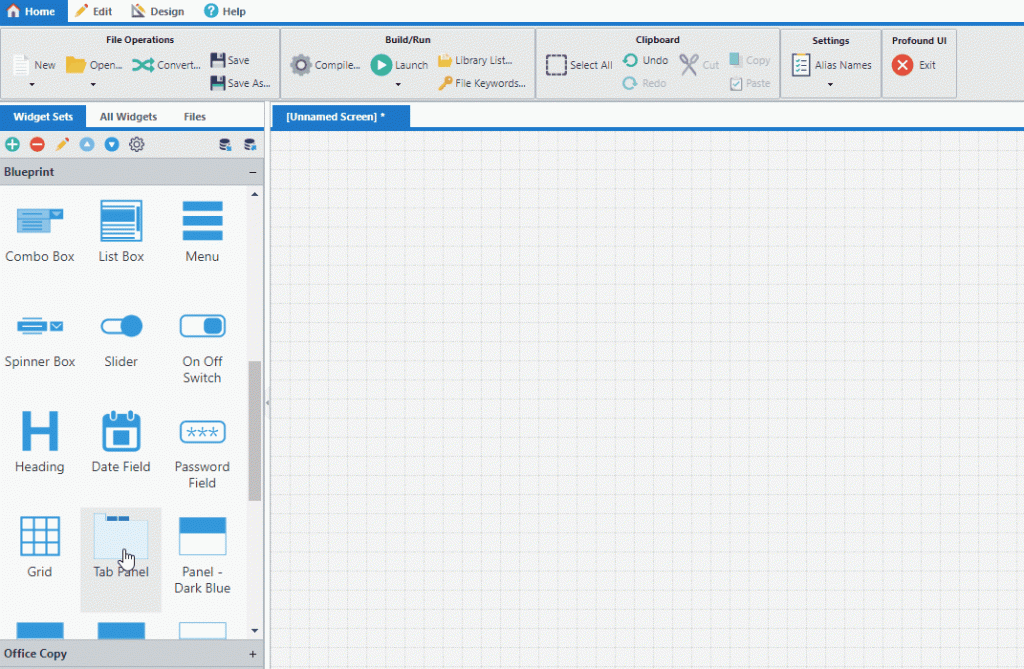This screenshot has height=669, width=1024.
Task: Choose the Date Field widget
Action: point(121,432)
